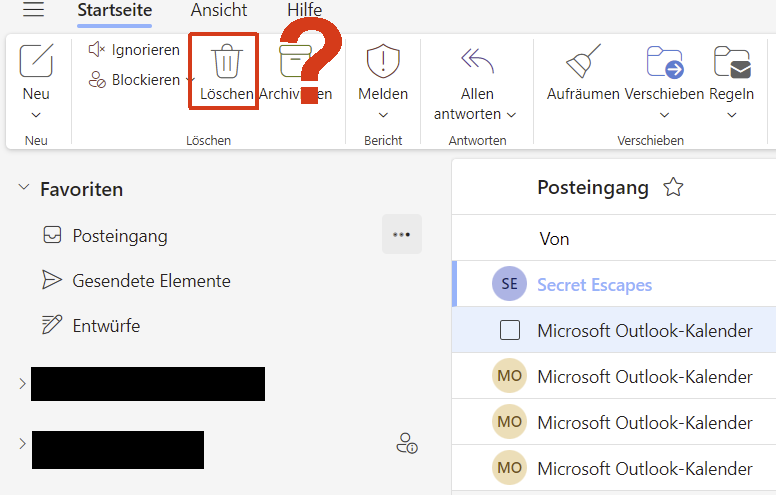
Task: Tick the checkbox on the highlighted Outlook-Kalender mail
Action: (510, 330)
